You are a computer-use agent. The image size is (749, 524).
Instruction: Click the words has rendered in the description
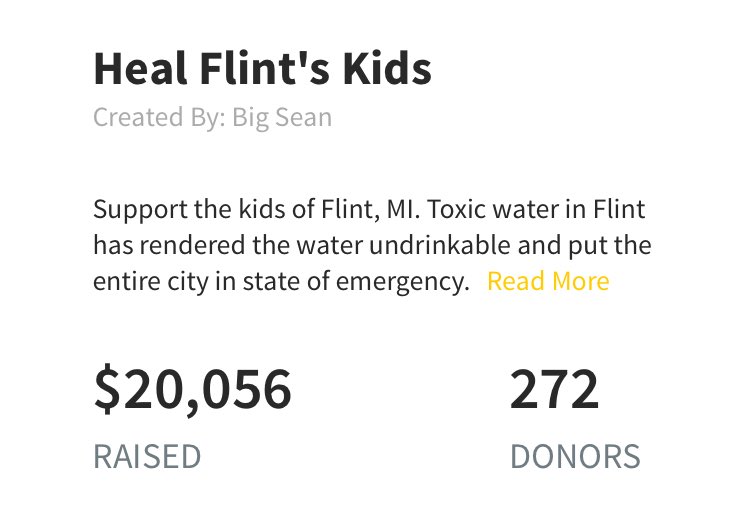click(x=169, y=245)
